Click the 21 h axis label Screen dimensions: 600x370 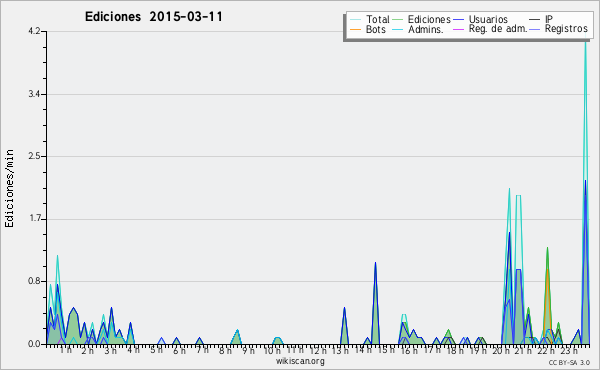(523, 350)
